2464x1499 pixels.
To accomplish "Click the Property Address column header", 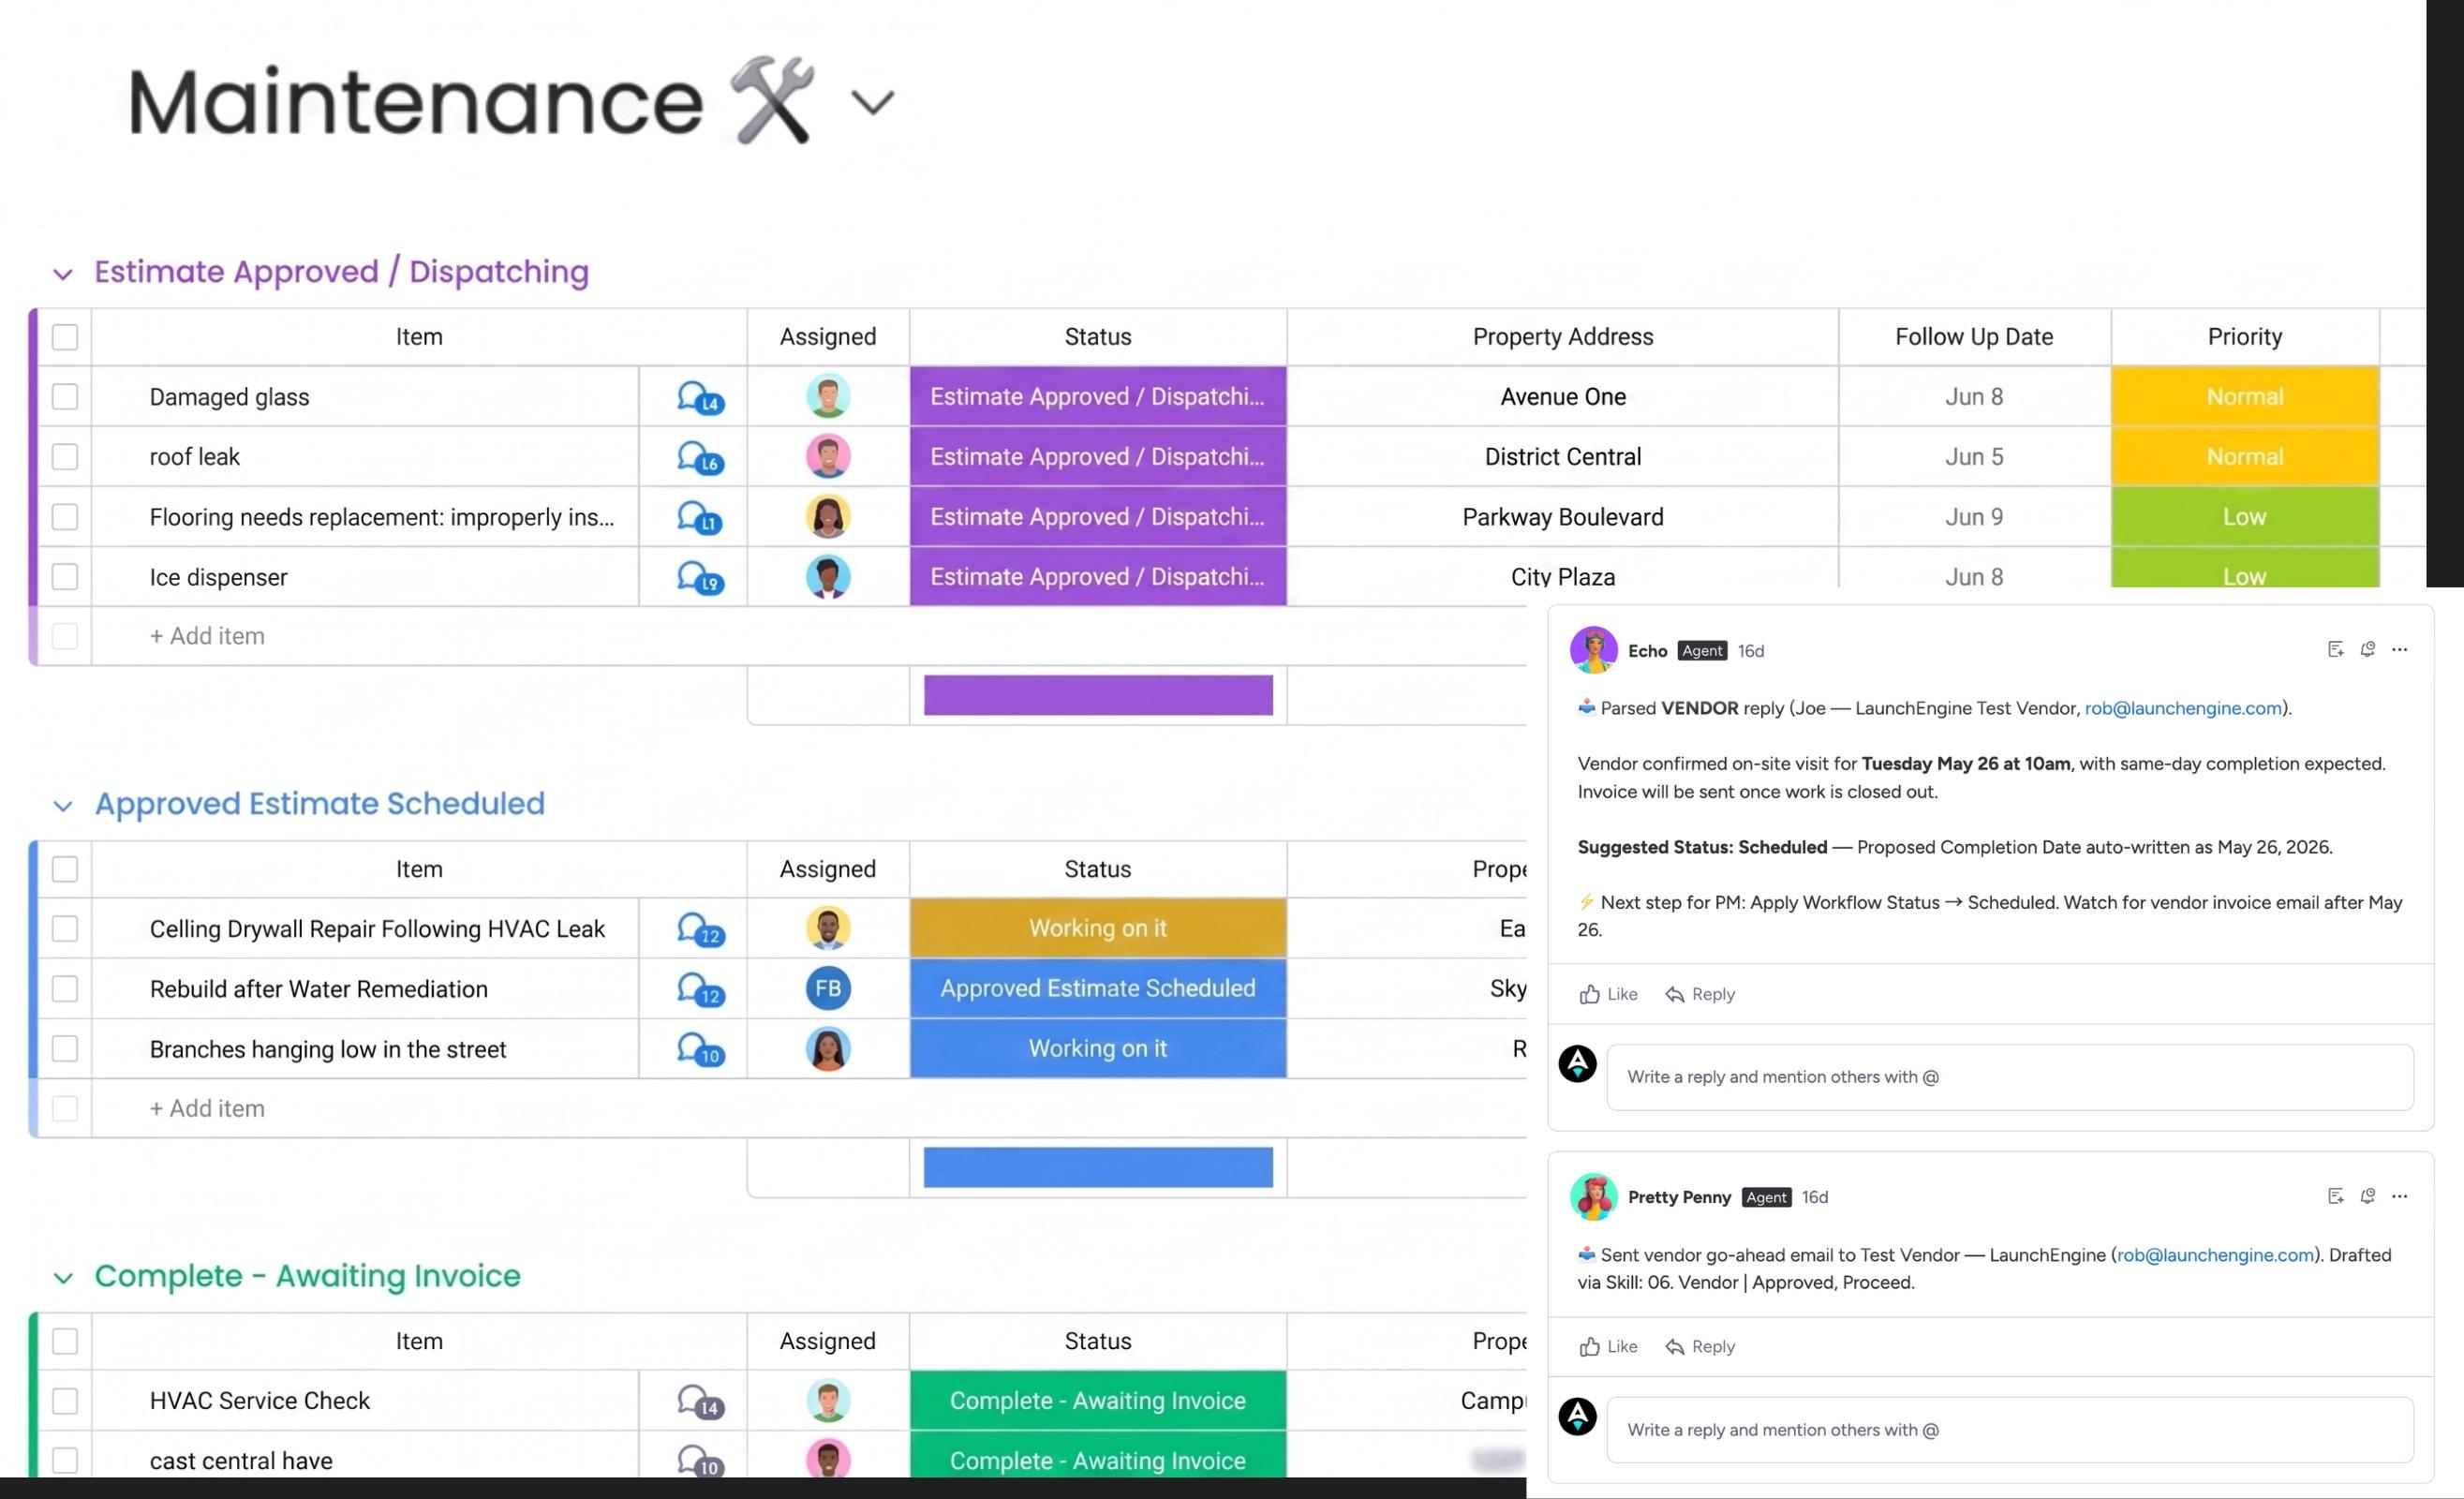I will [1563, 337].
